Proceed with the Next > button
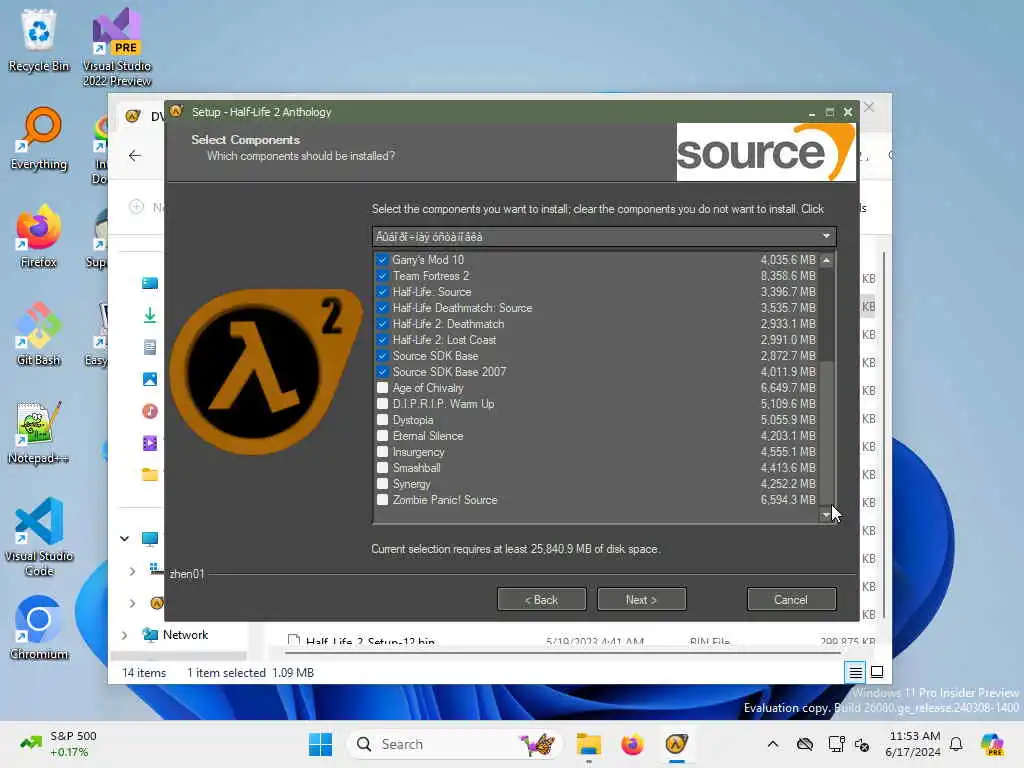 tap(641, 600)
